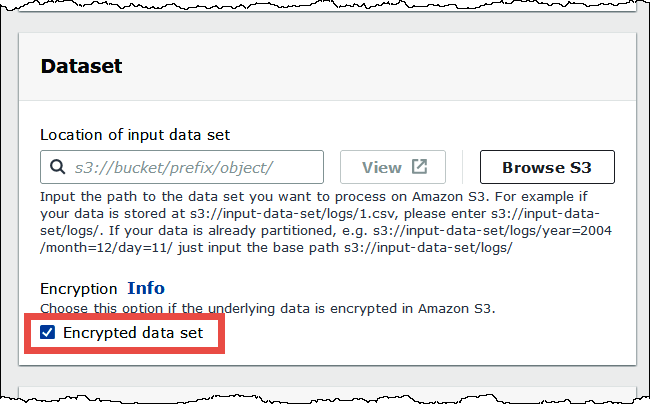Click the View button
This screenshot has height=404, width=651.
(x=392, y=167)
